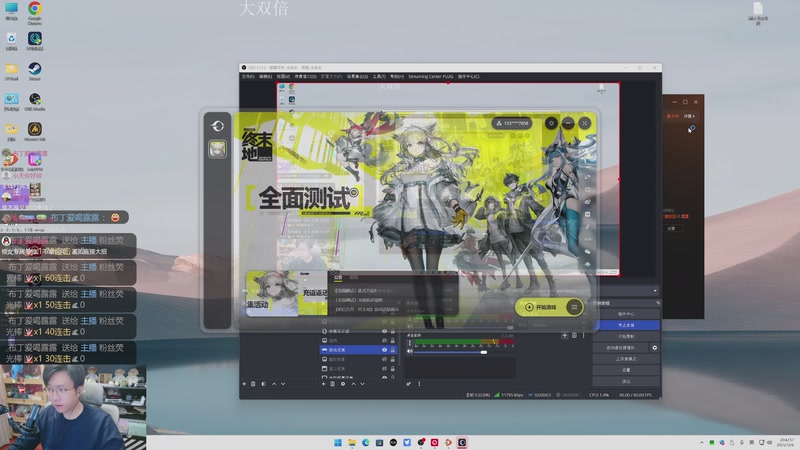
Task: Enable studio mode button
Action: point(626,359)
